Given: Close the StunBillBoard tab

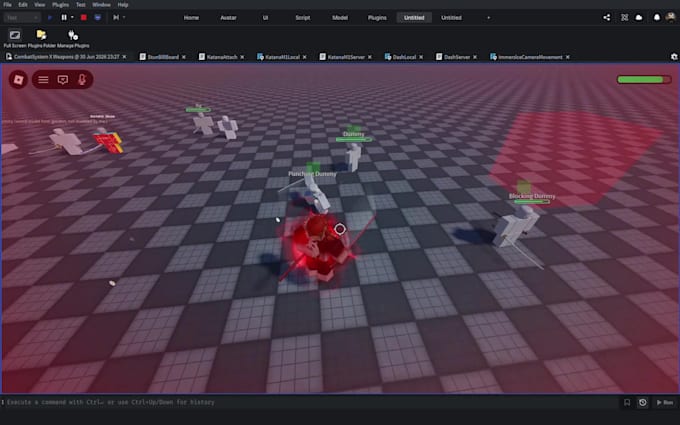Looking at the screenshot, I should (184, 57).
